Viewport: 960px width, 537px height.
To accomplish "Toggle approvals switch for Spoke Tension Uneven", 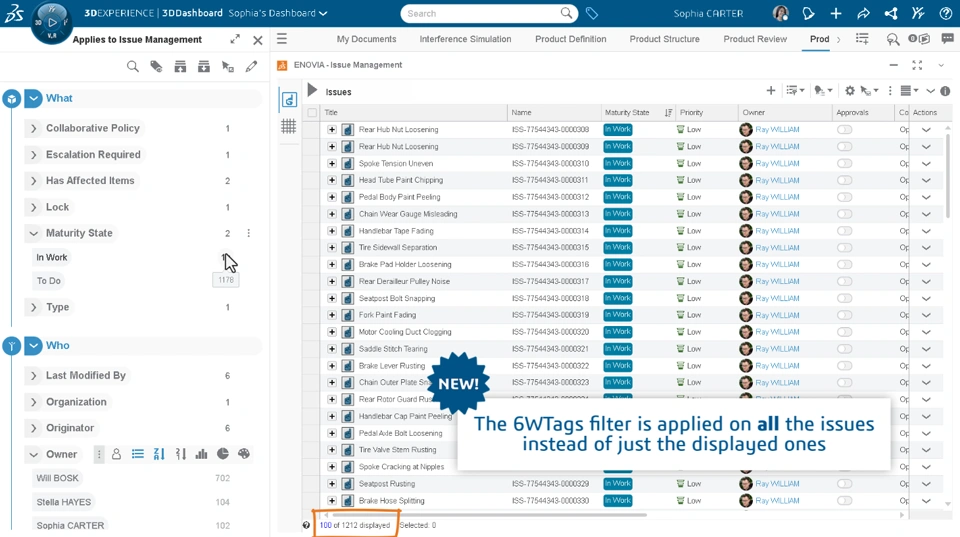I will click(845, 163).
